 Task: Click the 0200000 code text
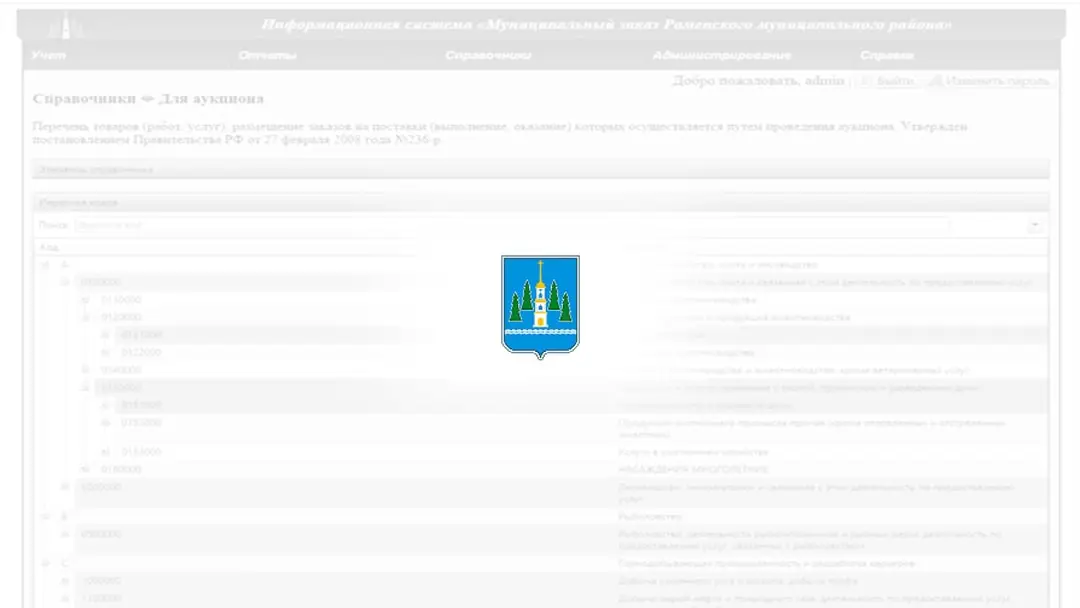101,487
